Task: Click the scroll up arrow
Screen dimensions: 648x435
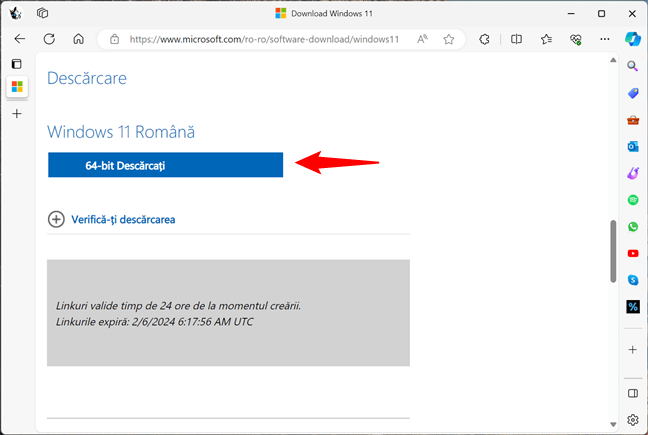Action: (x=613, y=60)
